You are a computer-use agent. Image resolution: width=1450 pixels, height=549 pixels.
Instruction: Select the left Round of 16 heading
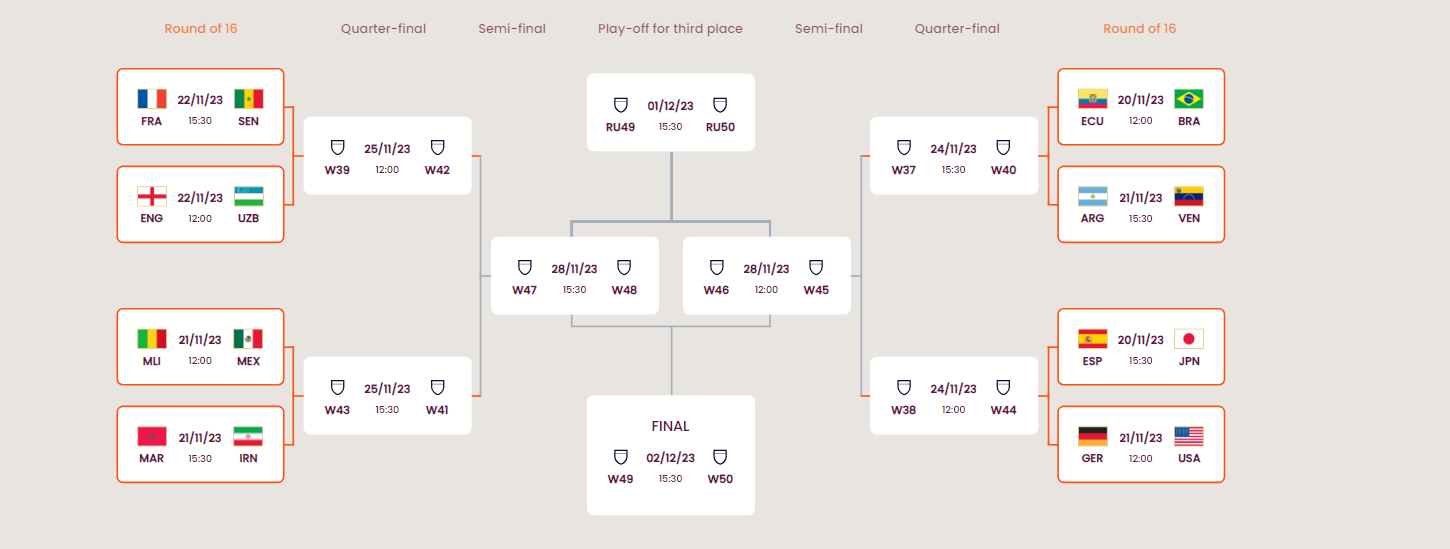(x=201, y=29)
